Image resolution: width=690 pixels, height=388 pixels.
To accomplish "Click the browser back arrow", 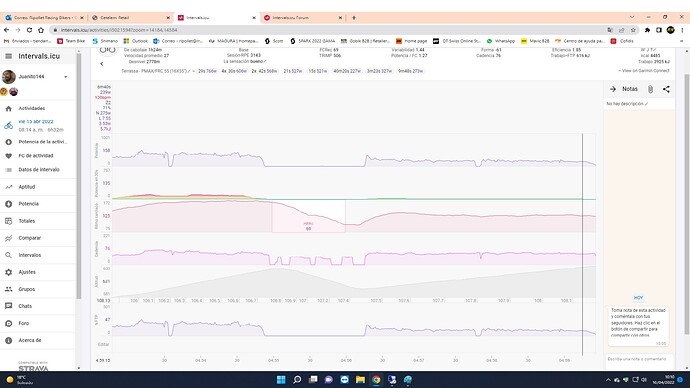I will click(6, 30).
